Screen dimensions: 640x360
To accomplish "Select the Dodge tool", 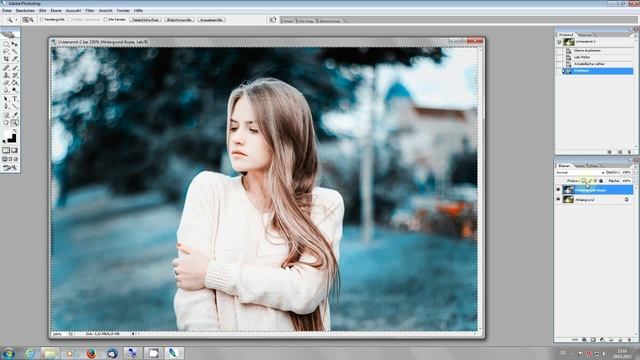I will coord(15,91).
